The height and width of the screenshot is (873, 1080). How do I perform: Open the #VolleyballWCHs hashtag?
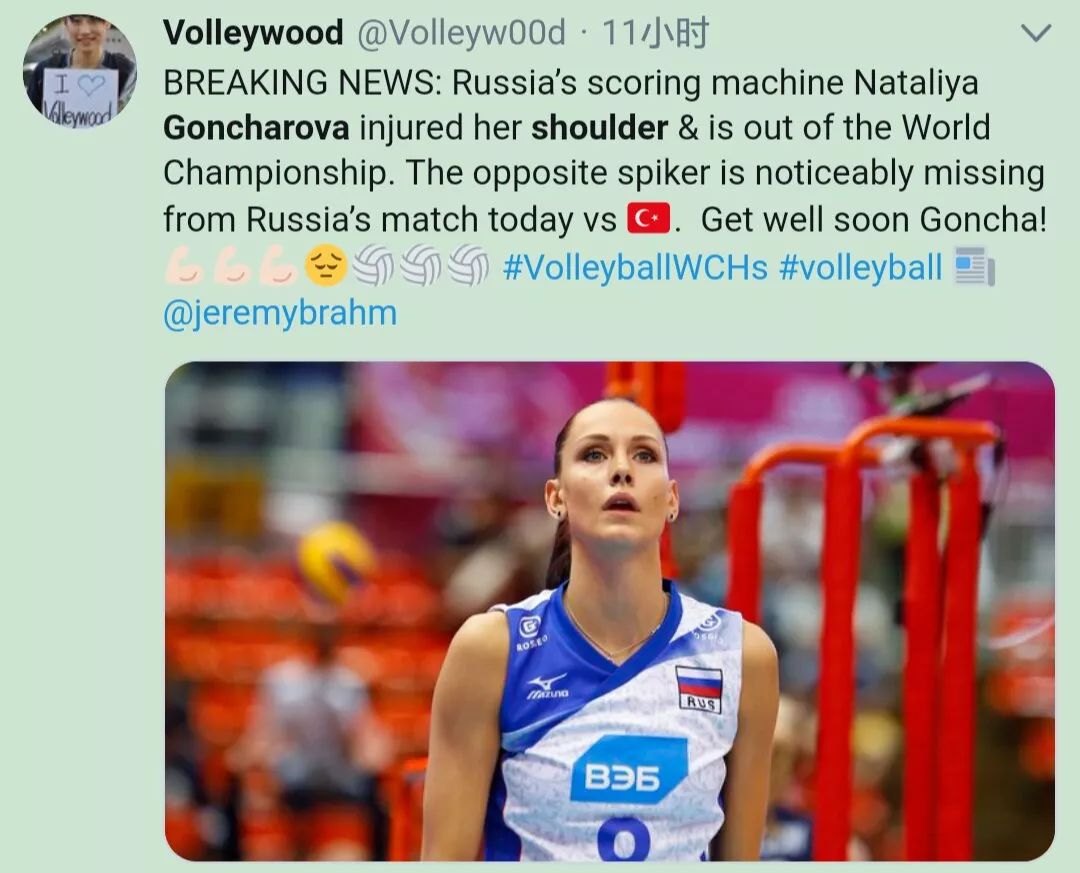pyautogui.click(x=635, y=267)
